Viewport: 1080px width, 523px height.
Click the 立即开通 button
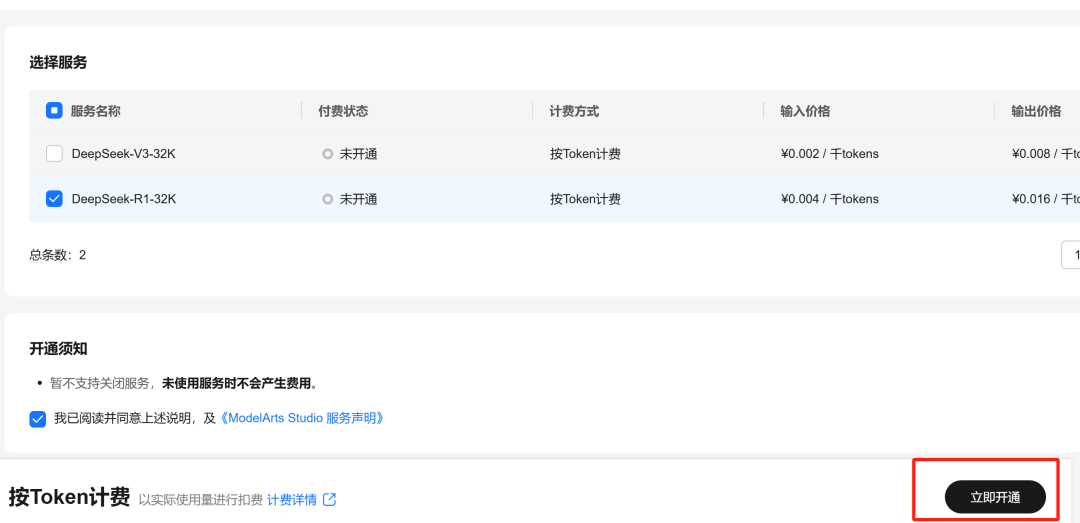click(995, 497)
